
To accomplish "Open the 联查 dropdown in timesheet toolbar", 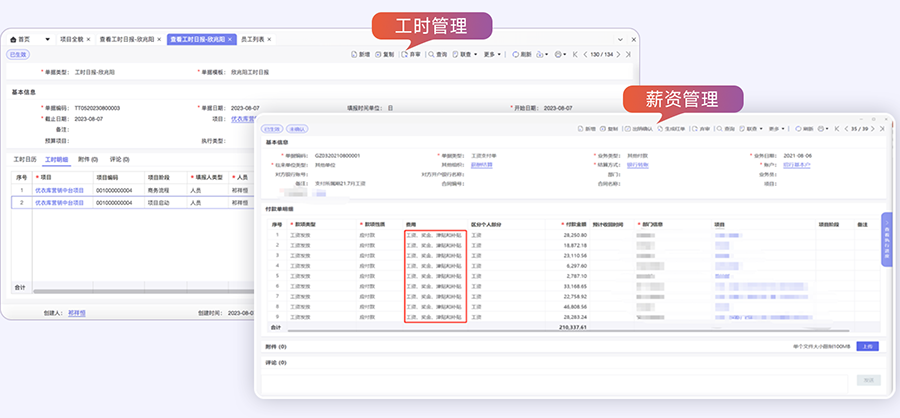I will (466, 53).
